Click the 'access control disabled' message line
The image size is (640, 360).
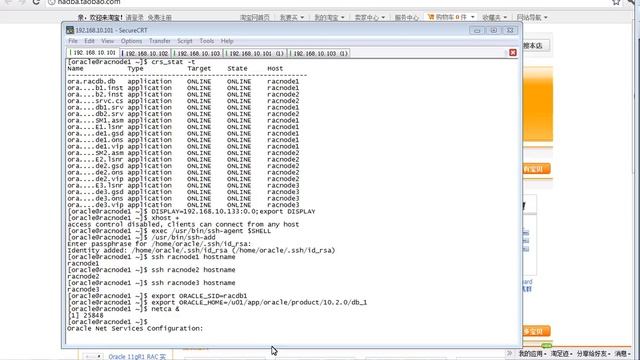pyautogui.click(x=183, y=224)
